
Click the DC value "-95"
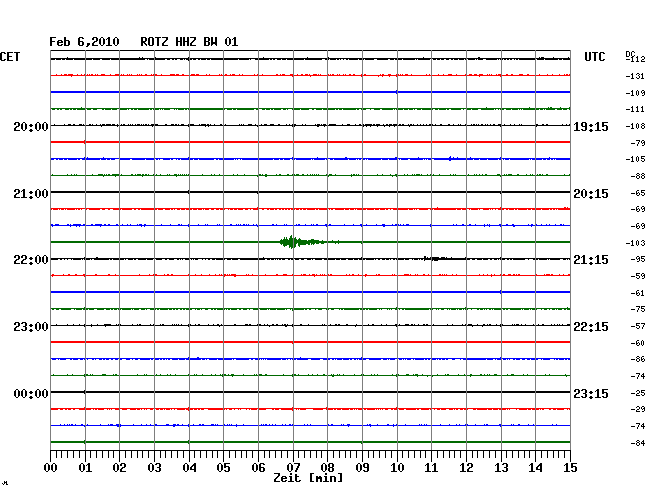tap(638, 259)
